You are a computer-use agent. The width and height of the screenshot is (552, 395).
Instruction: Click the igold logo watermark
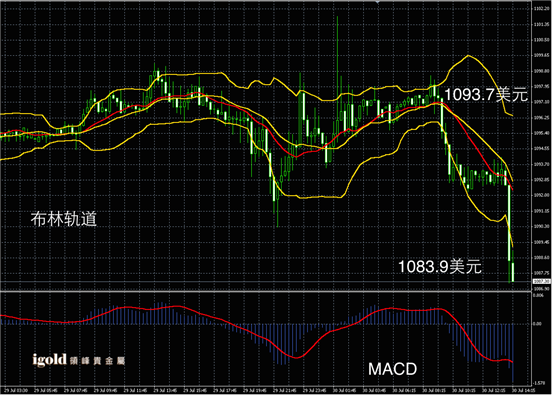coord(50,360)
